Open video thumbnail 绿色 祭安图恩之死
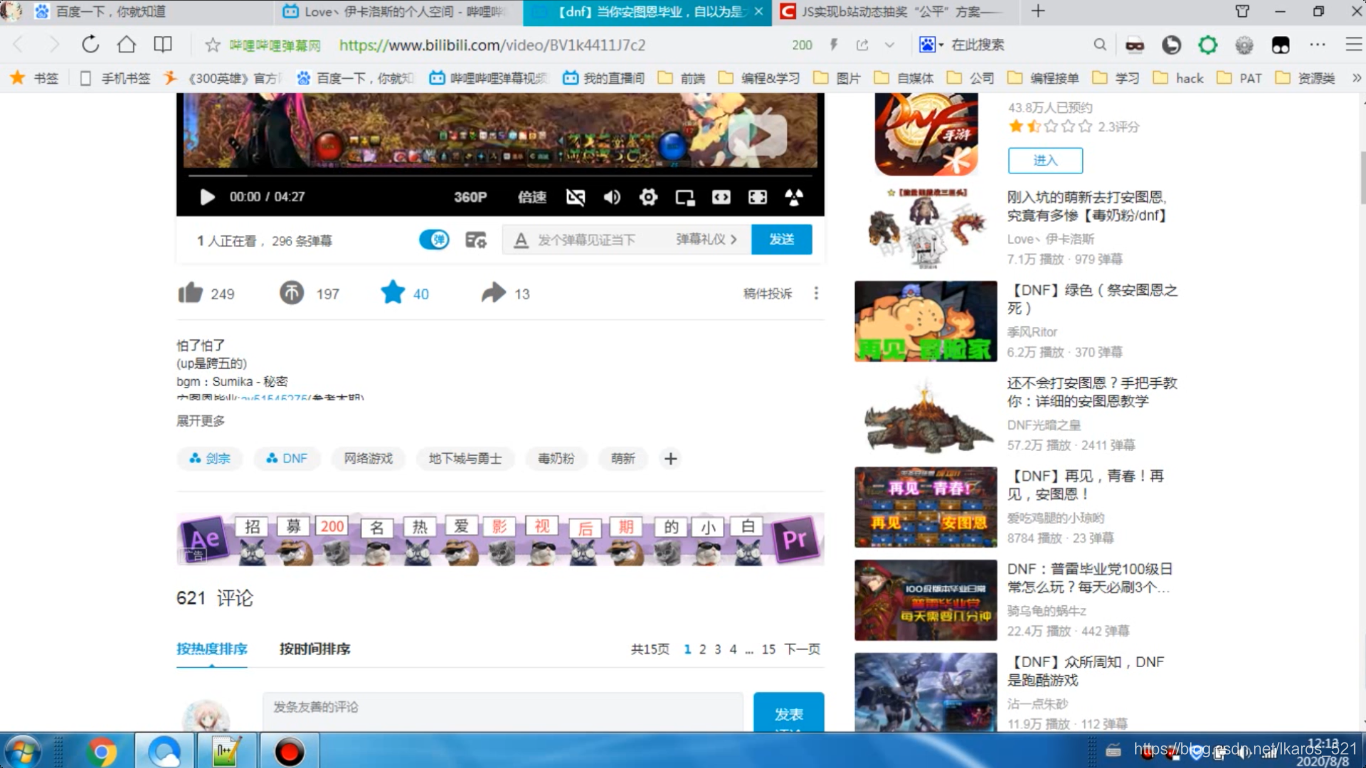 (x=926, y=321)
